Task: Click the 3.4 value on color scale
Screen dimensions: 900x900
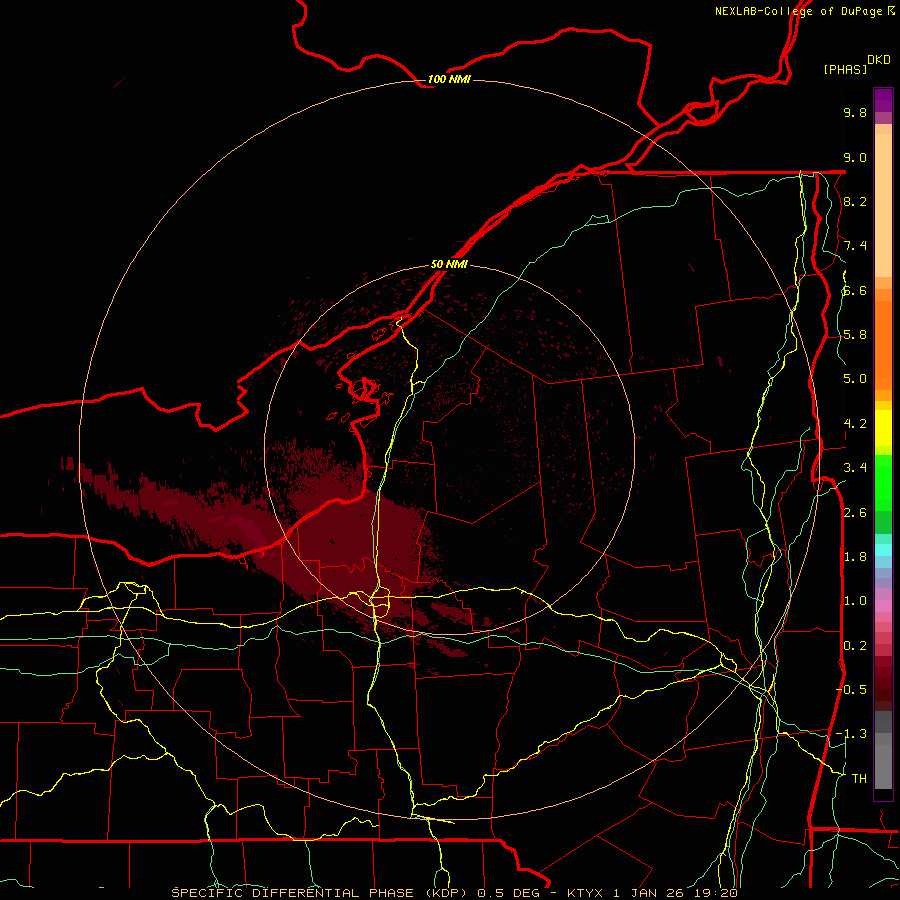Action: point(855,468)
